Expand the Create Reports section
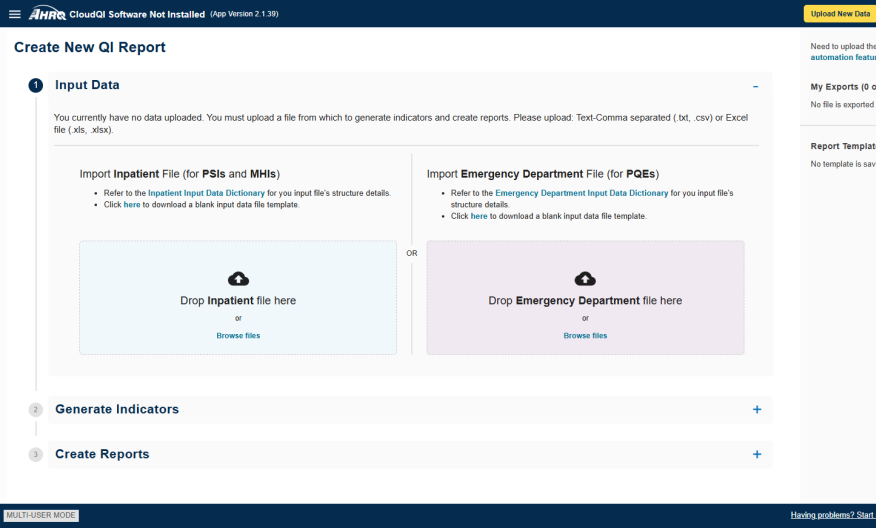The image size is (876, 528). point(756,455)
